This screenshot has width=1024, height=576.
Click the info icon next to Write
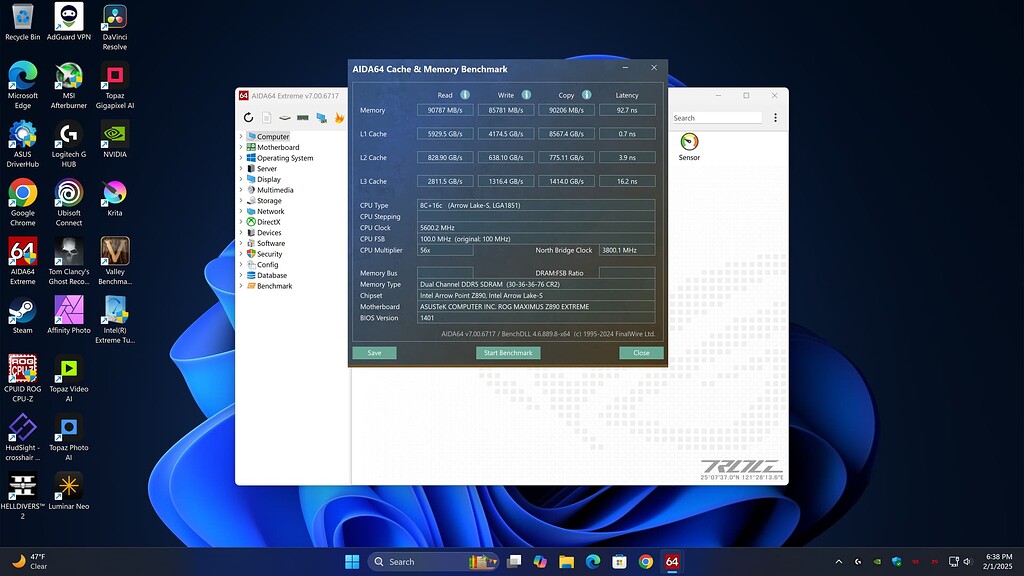[526, 95]
